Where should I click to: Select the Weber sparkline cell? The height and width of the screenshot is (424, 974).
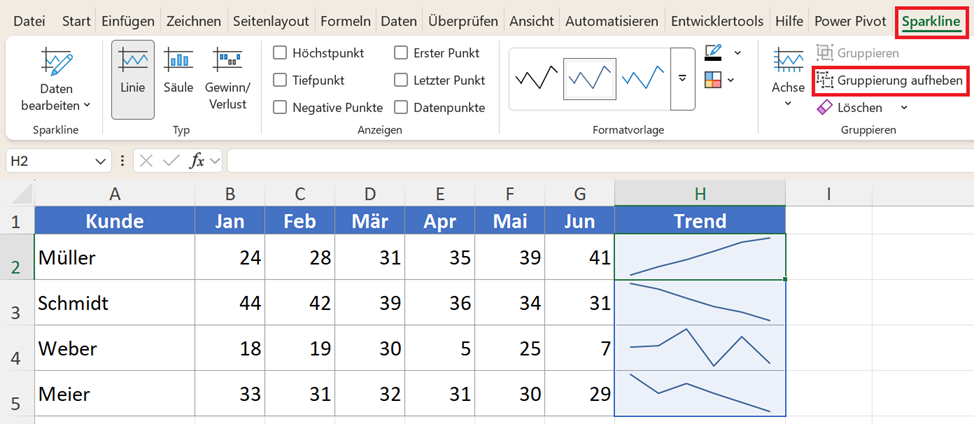700,348
